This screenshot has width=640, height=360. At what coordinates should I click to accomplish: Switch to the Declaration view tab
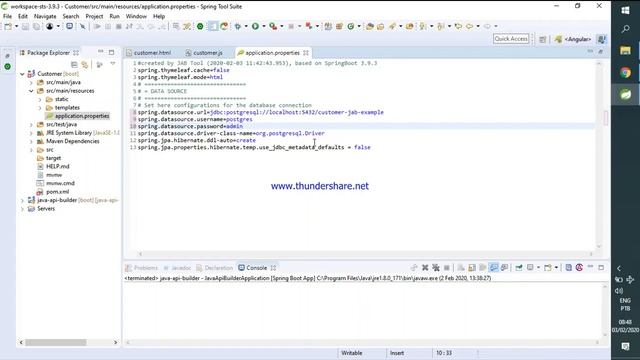click(x=215, y=268)
